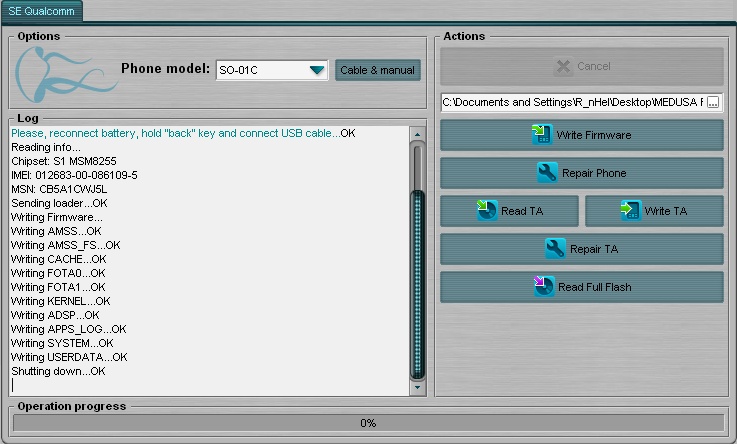The width and height of the screenshot is (737, 447).
Task: Click the Write Firmware label
Action: (594, 135)
